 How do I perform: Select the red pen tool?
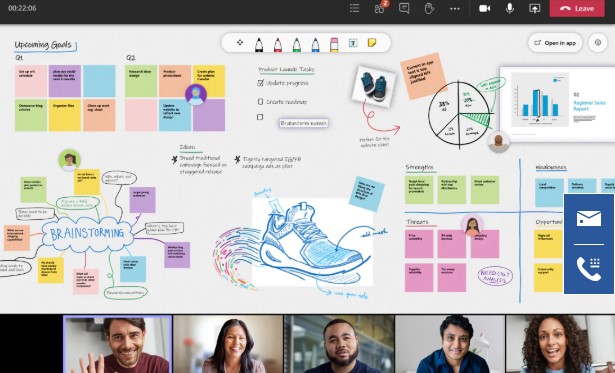(x=278, y=45)
